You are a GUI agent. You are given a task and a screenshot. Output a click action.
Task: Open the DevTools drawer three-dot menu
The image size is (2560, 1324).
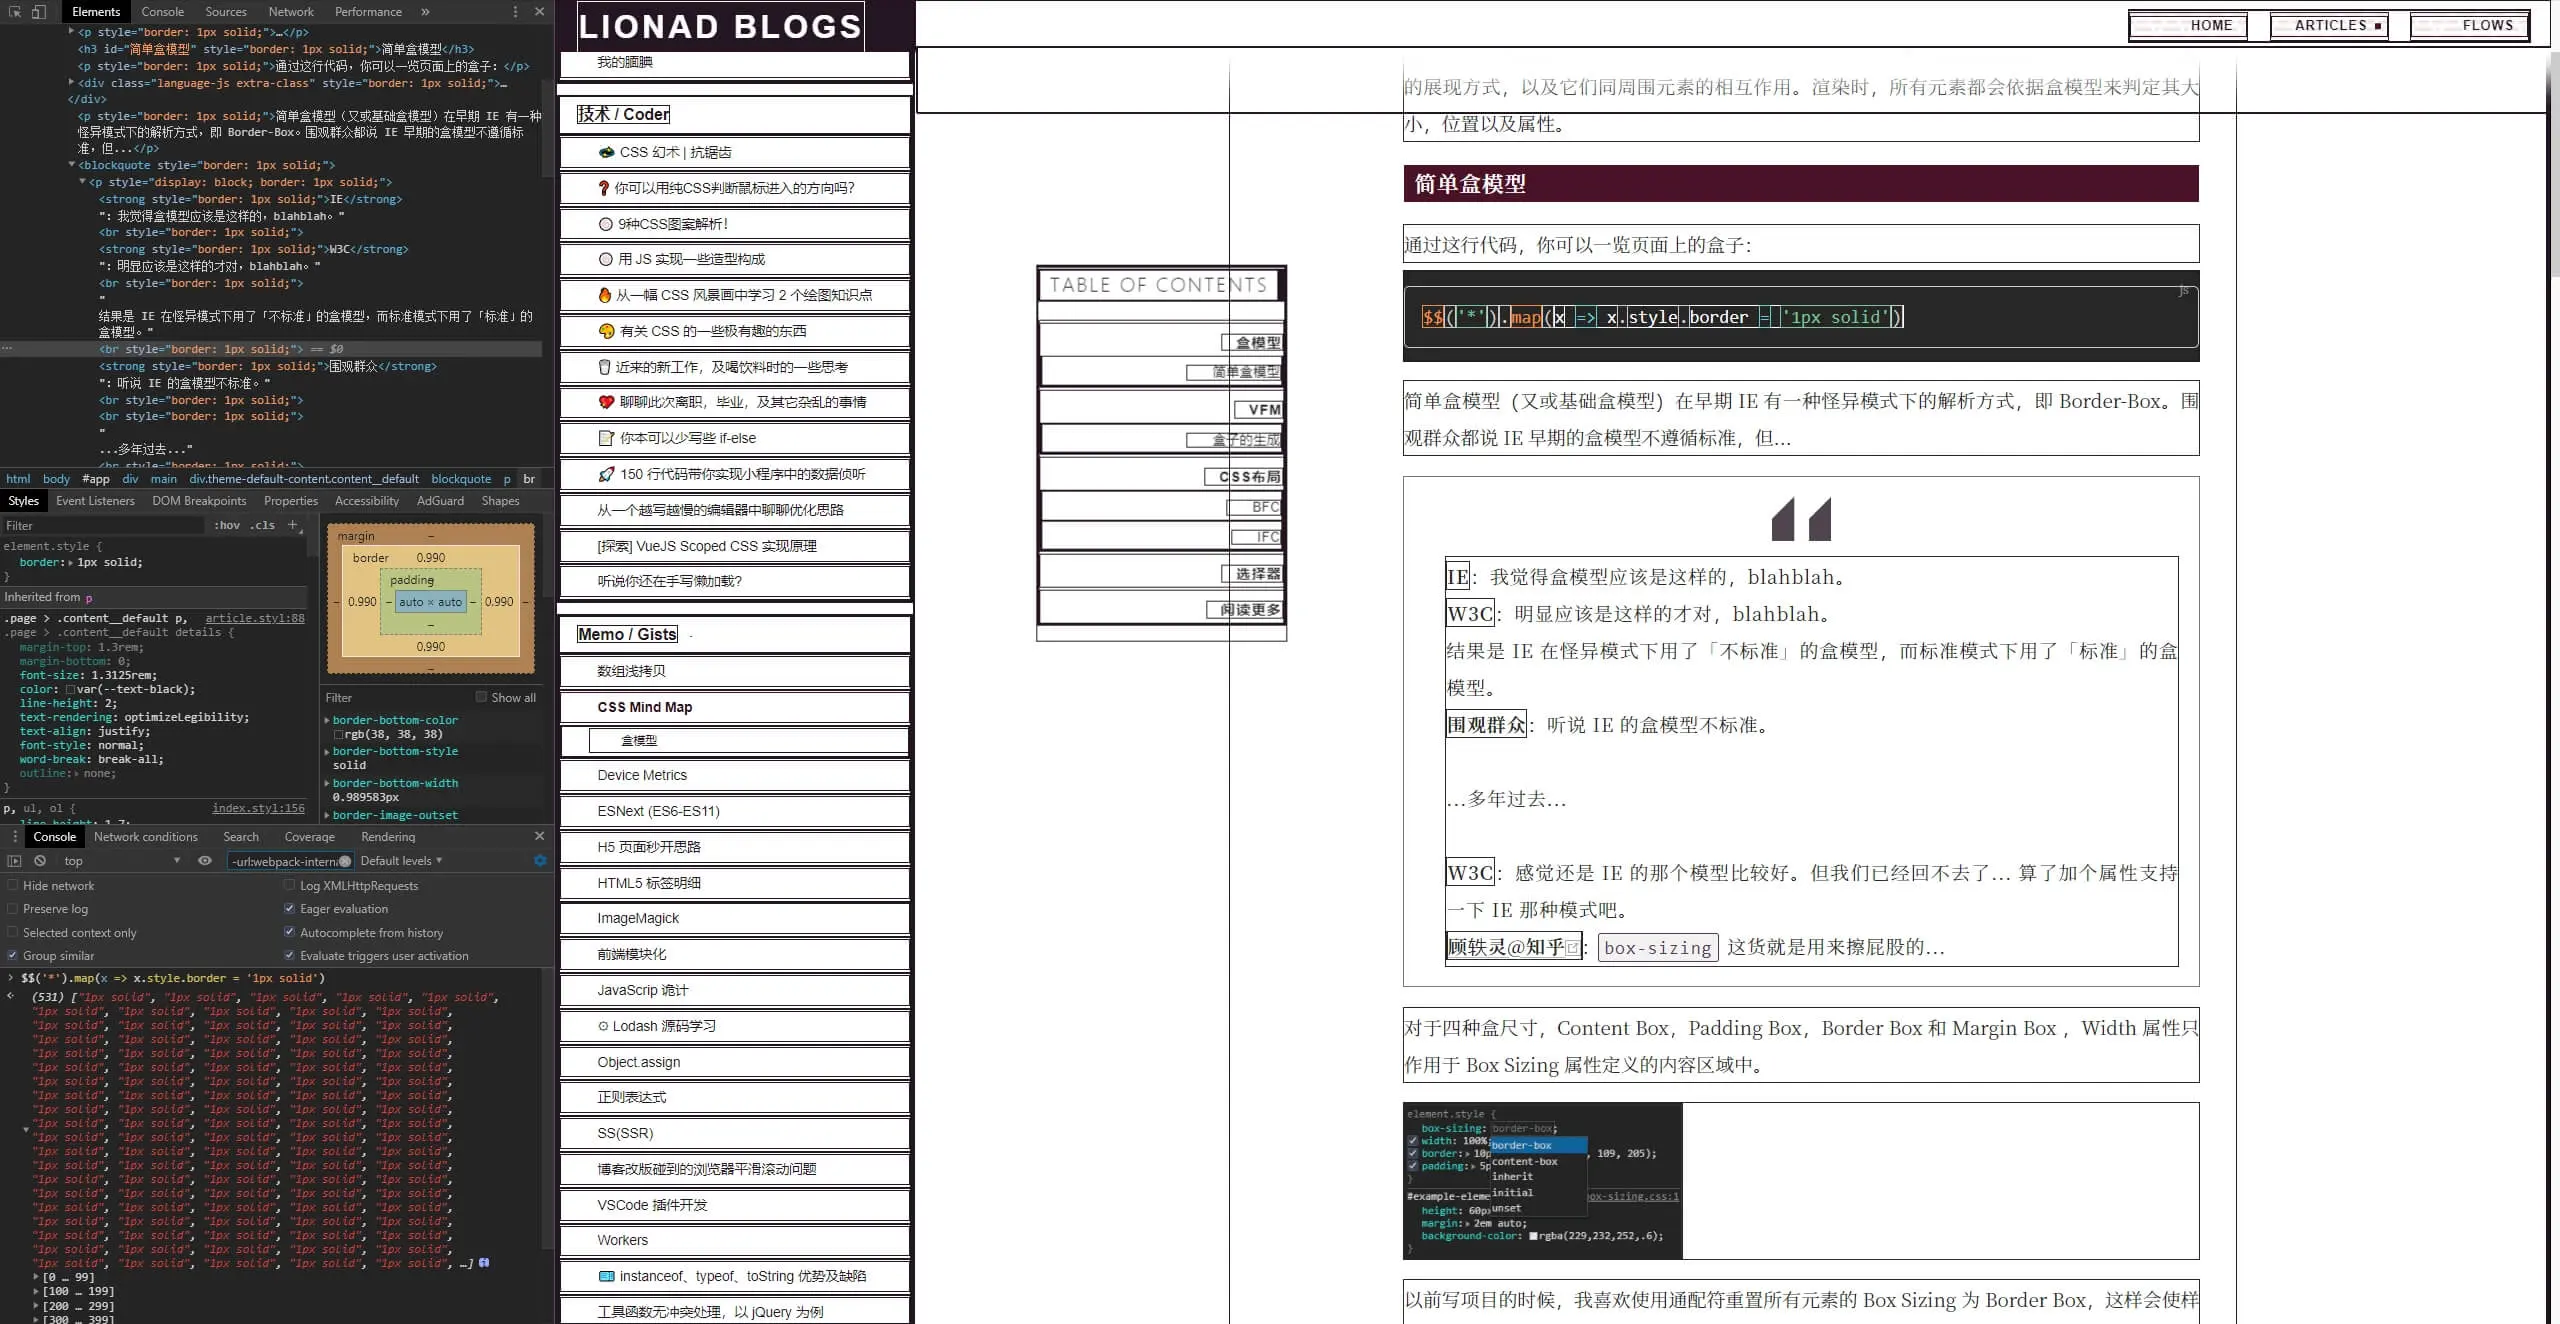pos(14,837)
